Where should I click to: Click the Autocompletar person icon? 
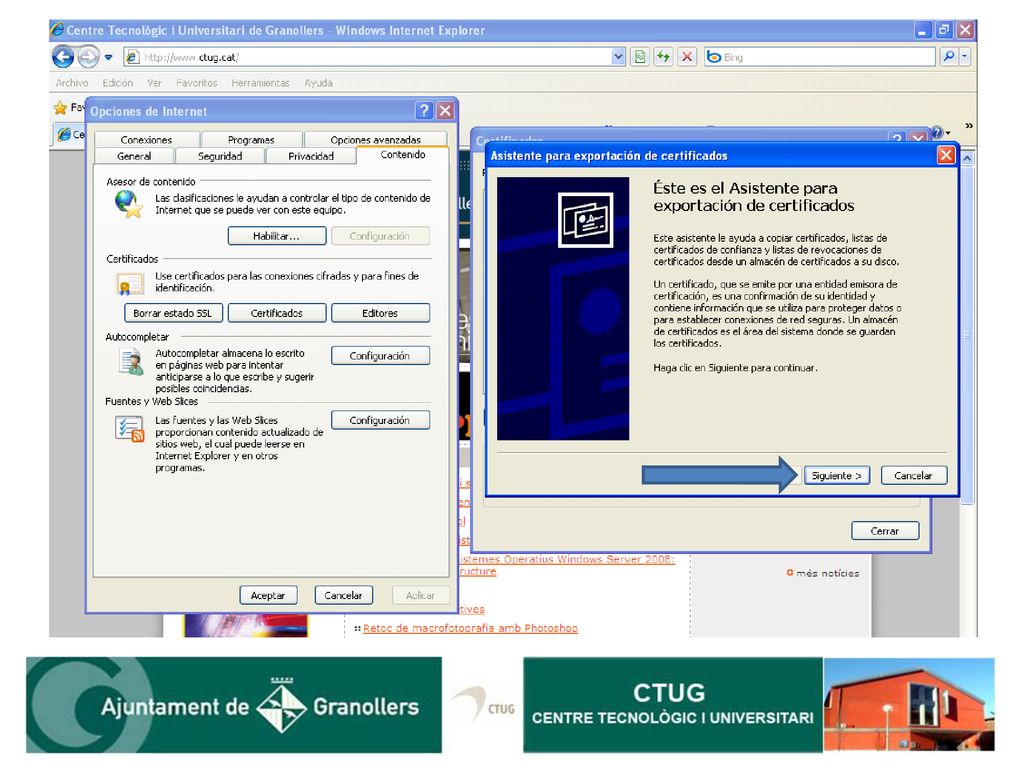(x=131, y=361)
